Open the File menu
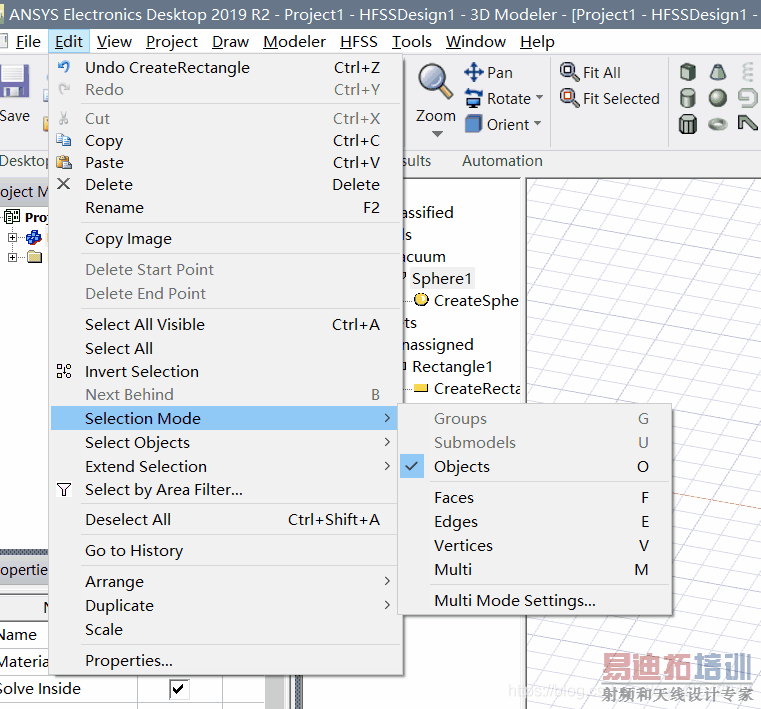Screen dimensions: 761x709 (28, 42)
